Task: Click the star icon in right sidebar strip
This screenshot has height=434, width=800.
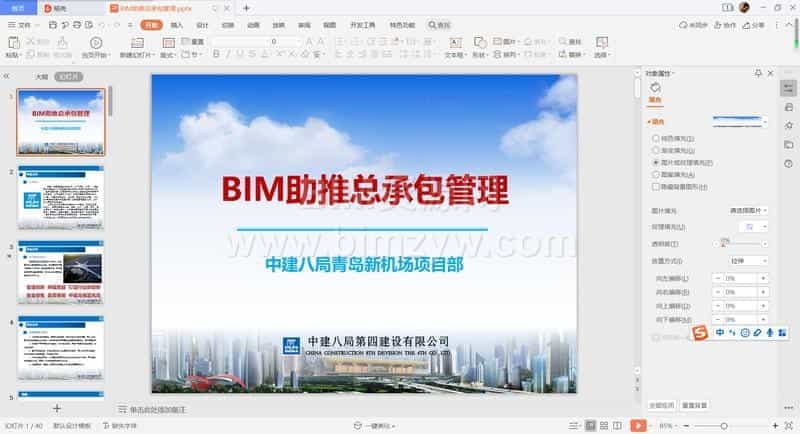Action: (x=788, y=125)
